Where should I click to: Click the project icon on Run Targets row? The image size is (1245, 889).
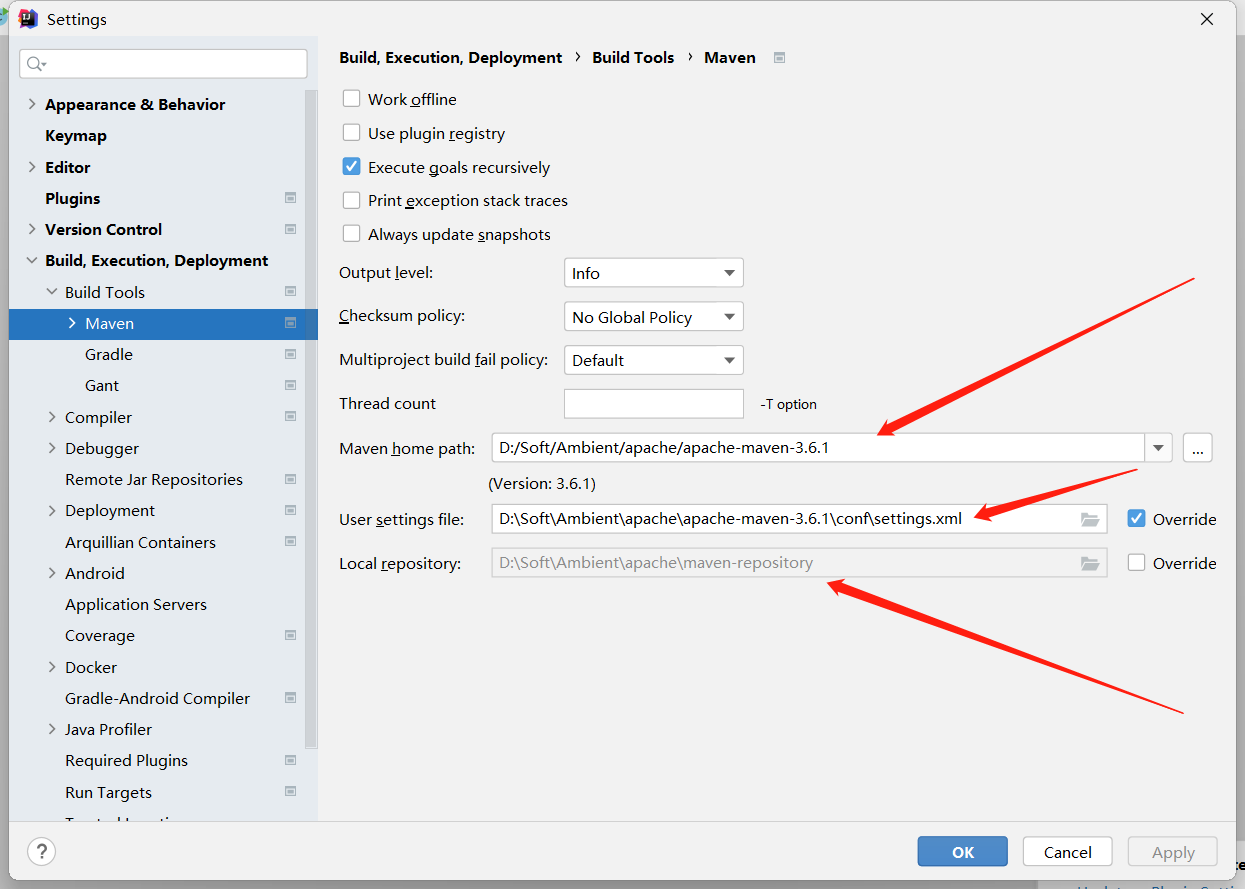(x=290, y=792)
